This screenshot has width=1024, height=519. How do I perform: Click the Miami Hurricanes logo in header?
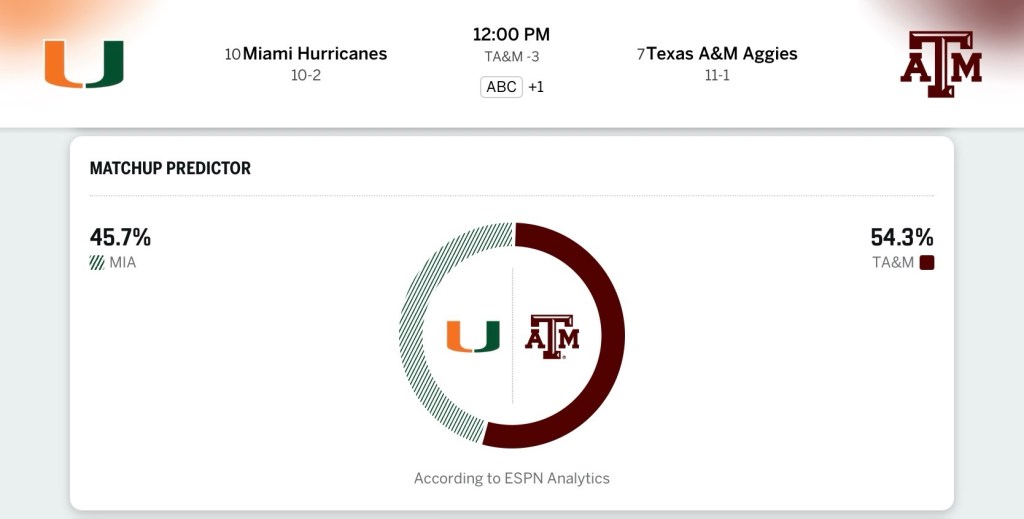[x=83, y=64]
